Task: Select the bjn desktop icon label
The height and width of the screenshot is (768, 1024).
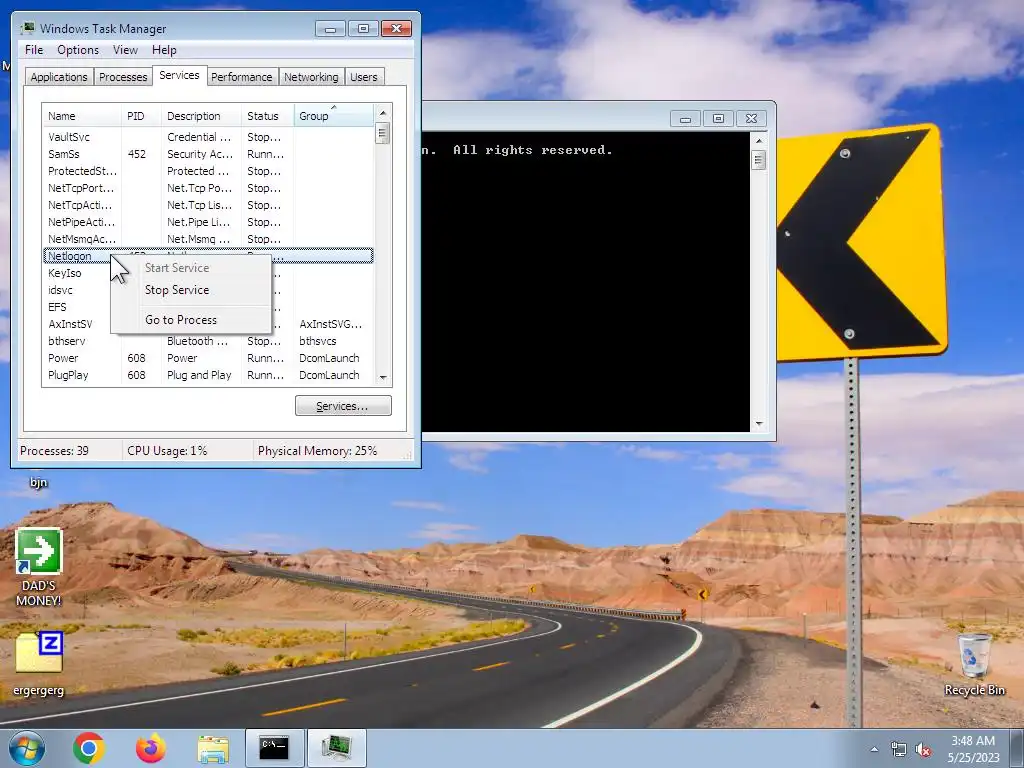Action: click(x=39, y=483)
